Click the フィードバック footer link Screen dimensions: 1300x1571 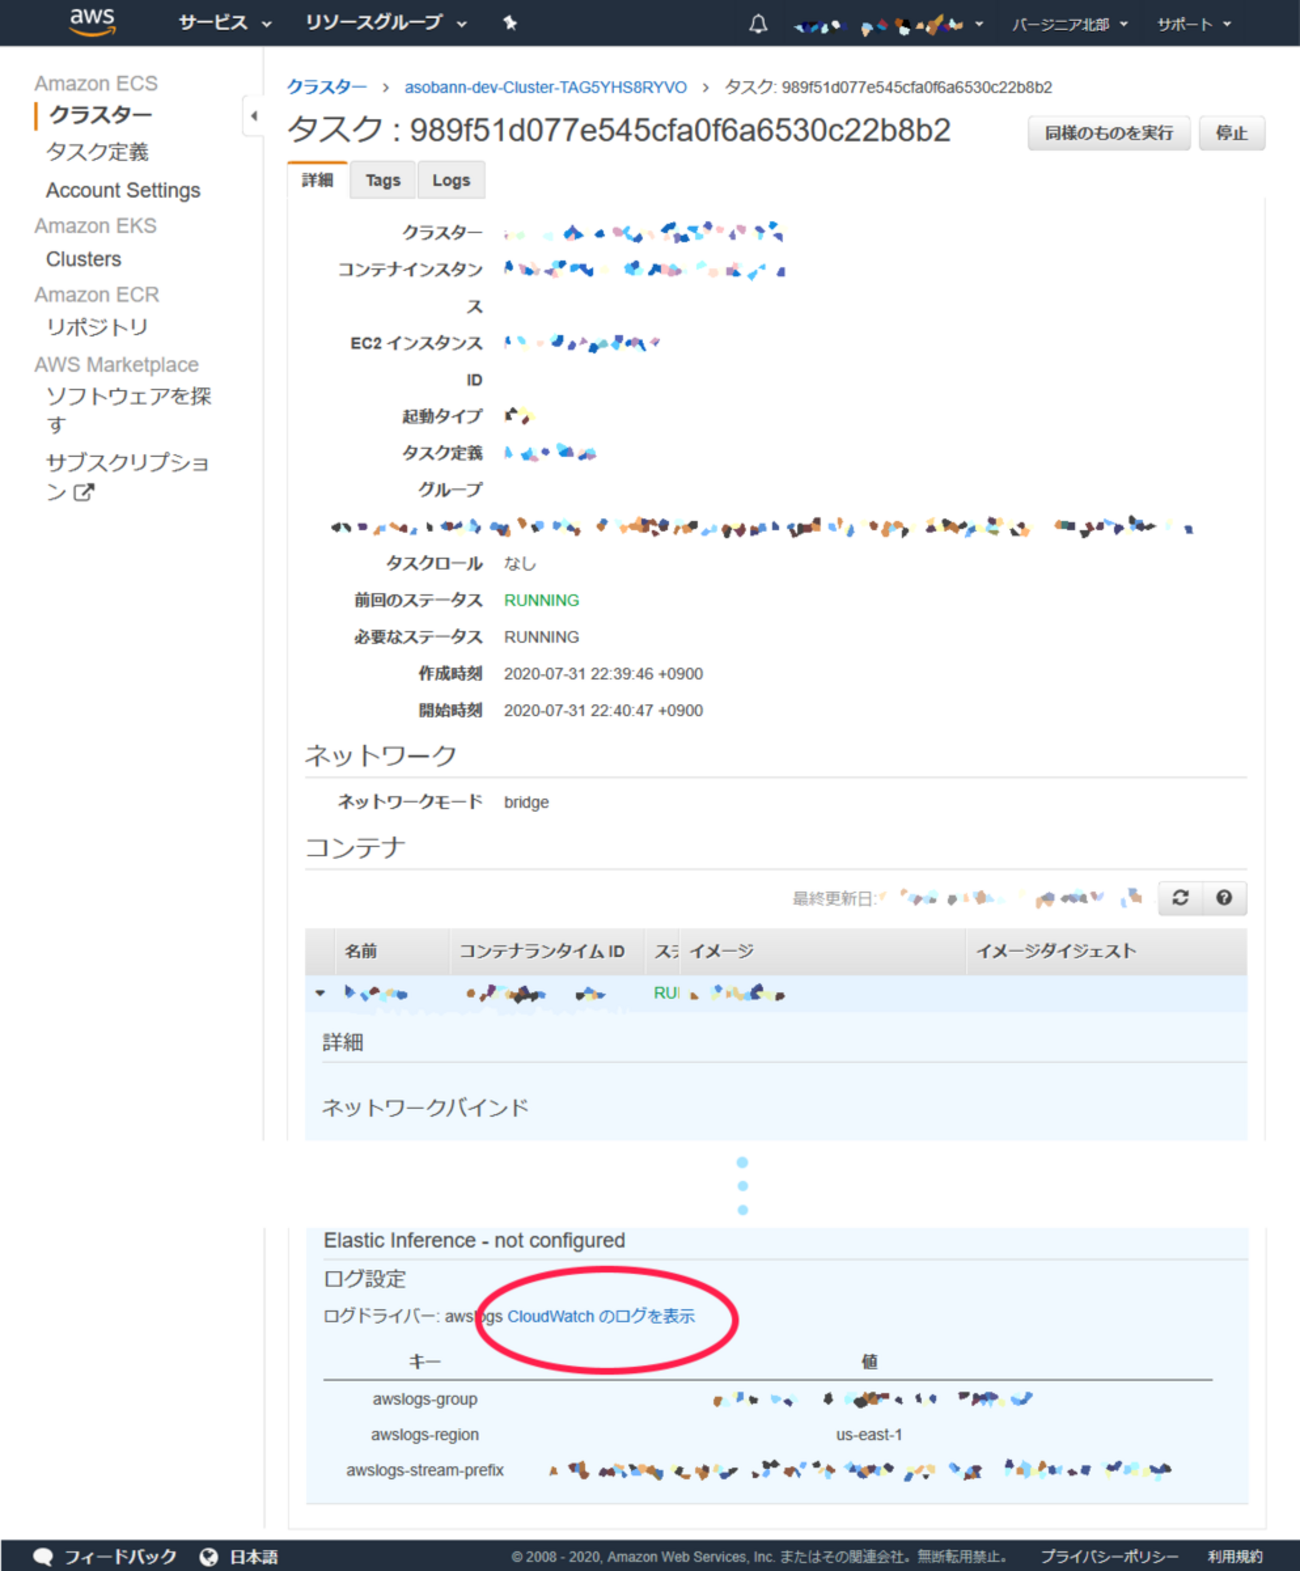(120, 1556)
